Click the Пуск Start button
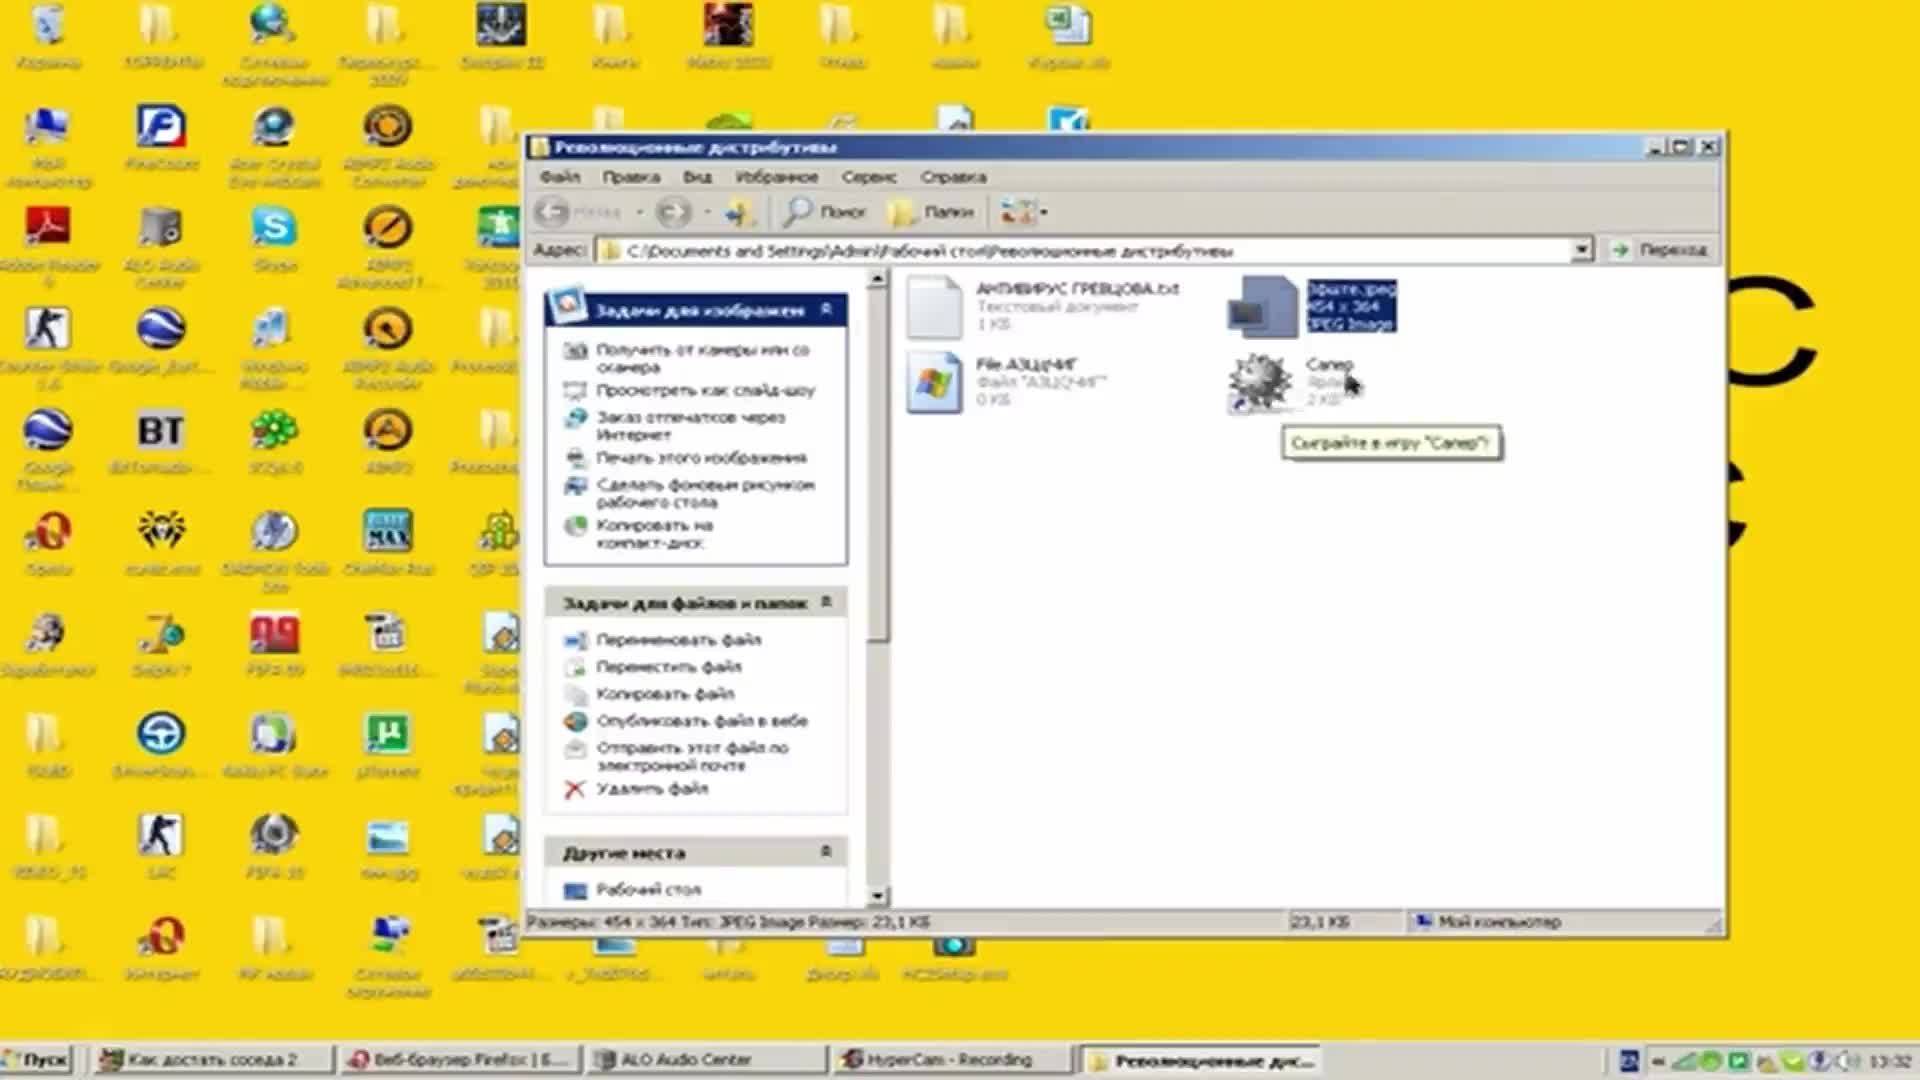This screenshot has height=1080, width=1920. coord(38,1060)
